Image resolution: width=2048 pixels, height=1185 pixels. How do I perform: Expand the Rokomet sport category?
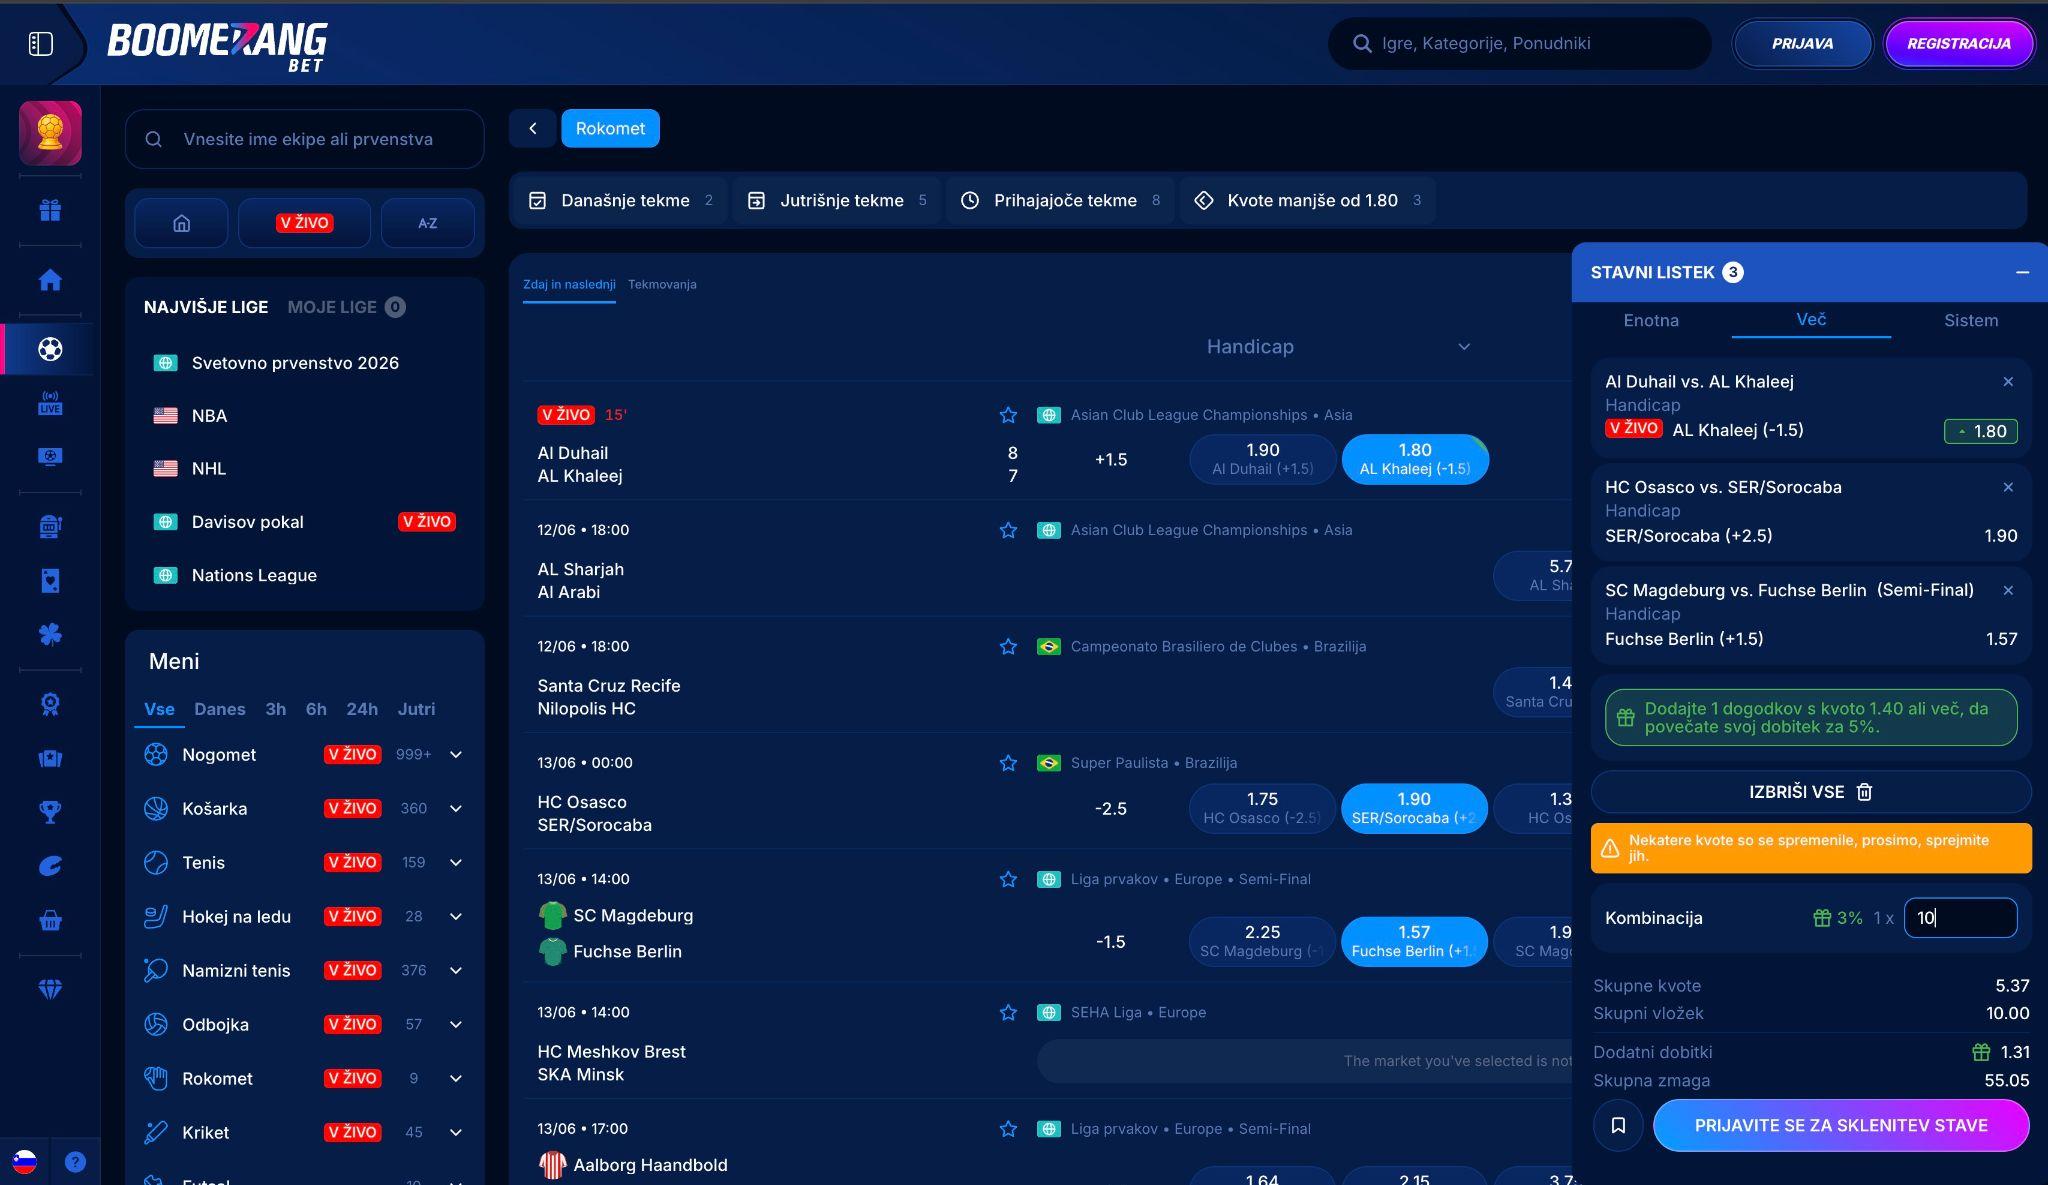pos(456,1079)
